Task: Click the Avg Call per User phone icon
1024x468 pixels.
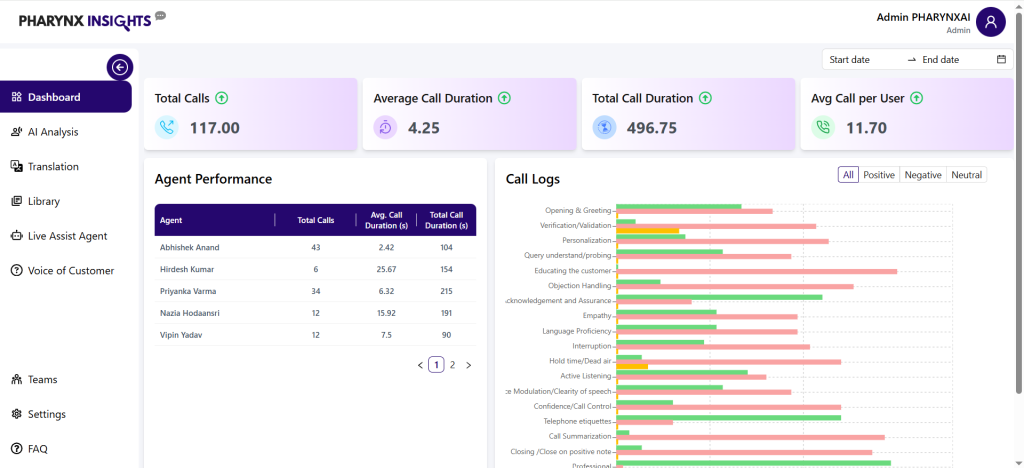Action: coord(823,127)
